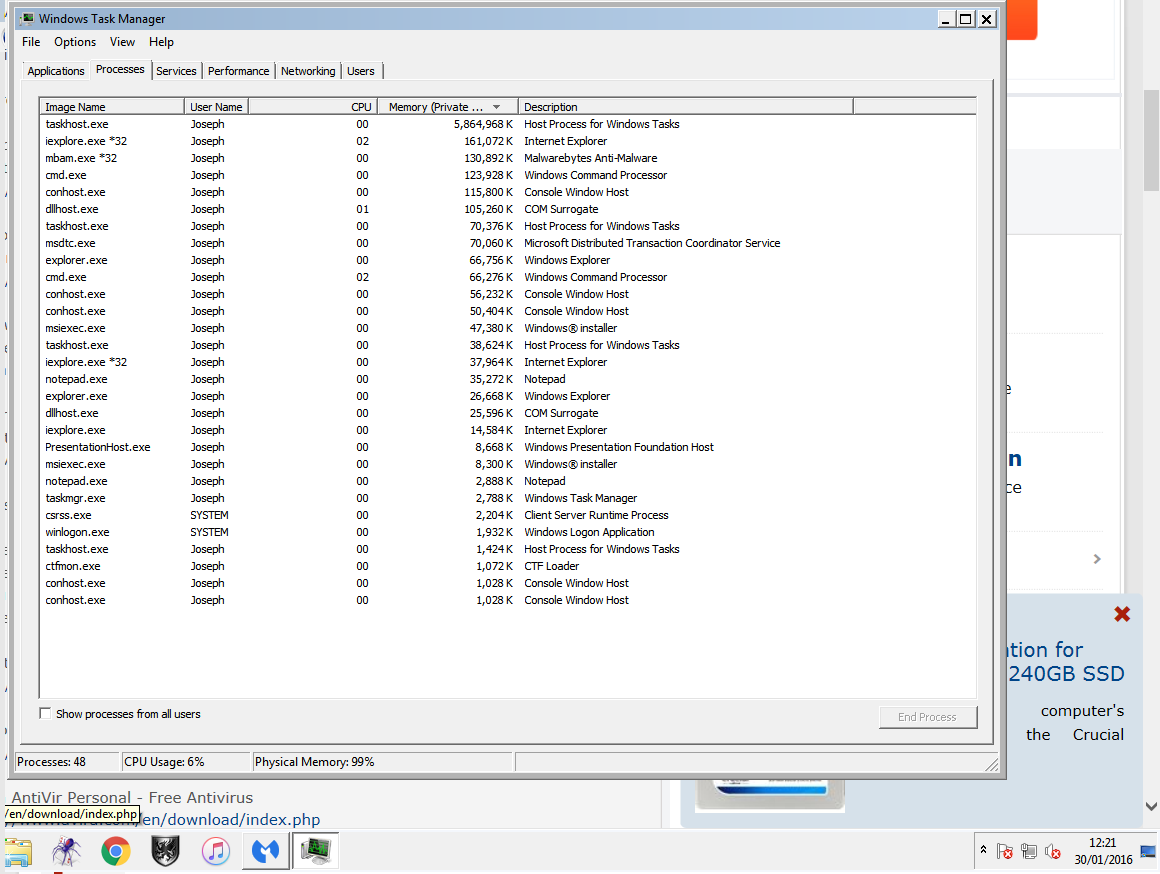Image resolution: width=1160 pixels, height=874 pixels.
Task: Launch iTunes from the taskbar
Action: click(x=215, y=851)
